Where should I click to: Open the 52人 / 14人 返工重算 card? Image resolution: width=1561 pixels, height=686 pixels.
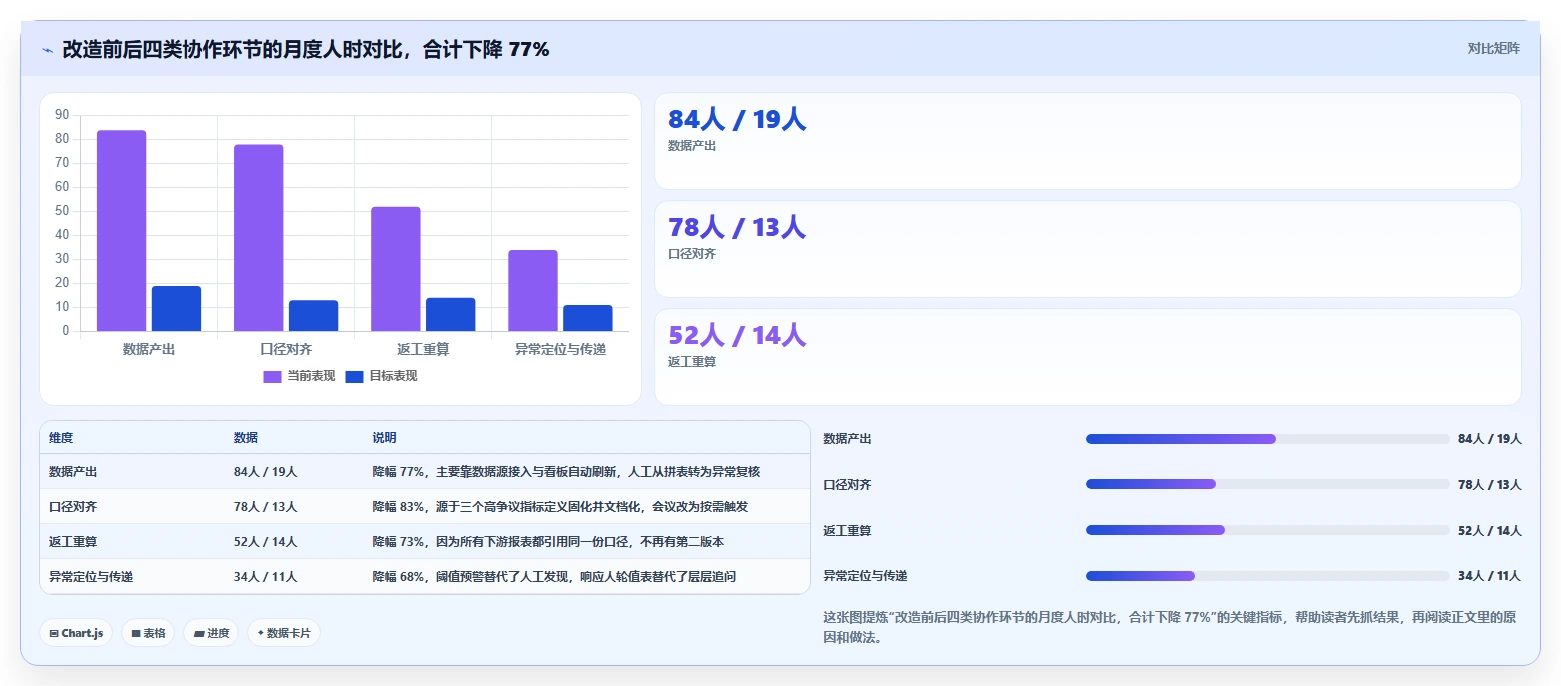point(1087,357)
